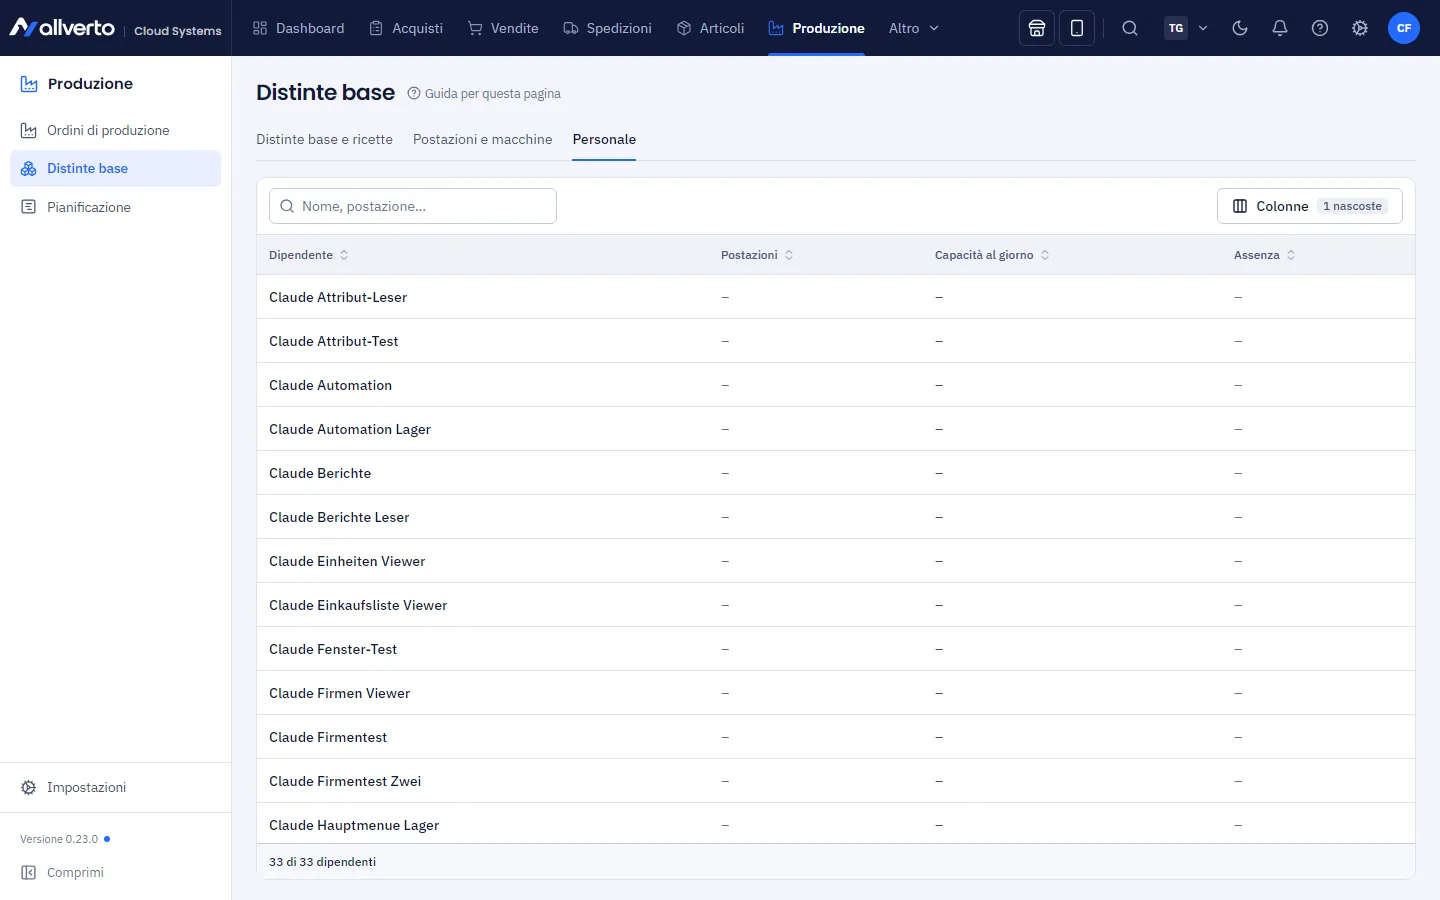Sort by Dipendente column
The width and height of the screenshot is (1440, 900).
pyautogui.click(x=309, y=255)
